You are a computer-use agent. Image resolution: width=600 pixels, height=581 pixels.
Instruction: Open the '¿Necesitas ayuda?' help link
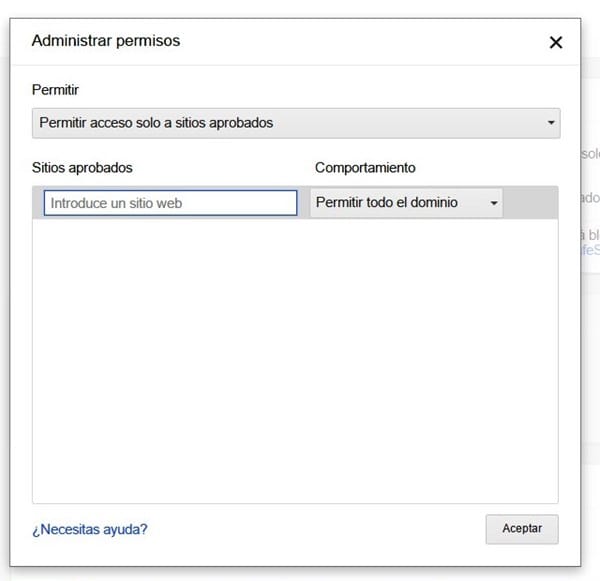(90, 529)
